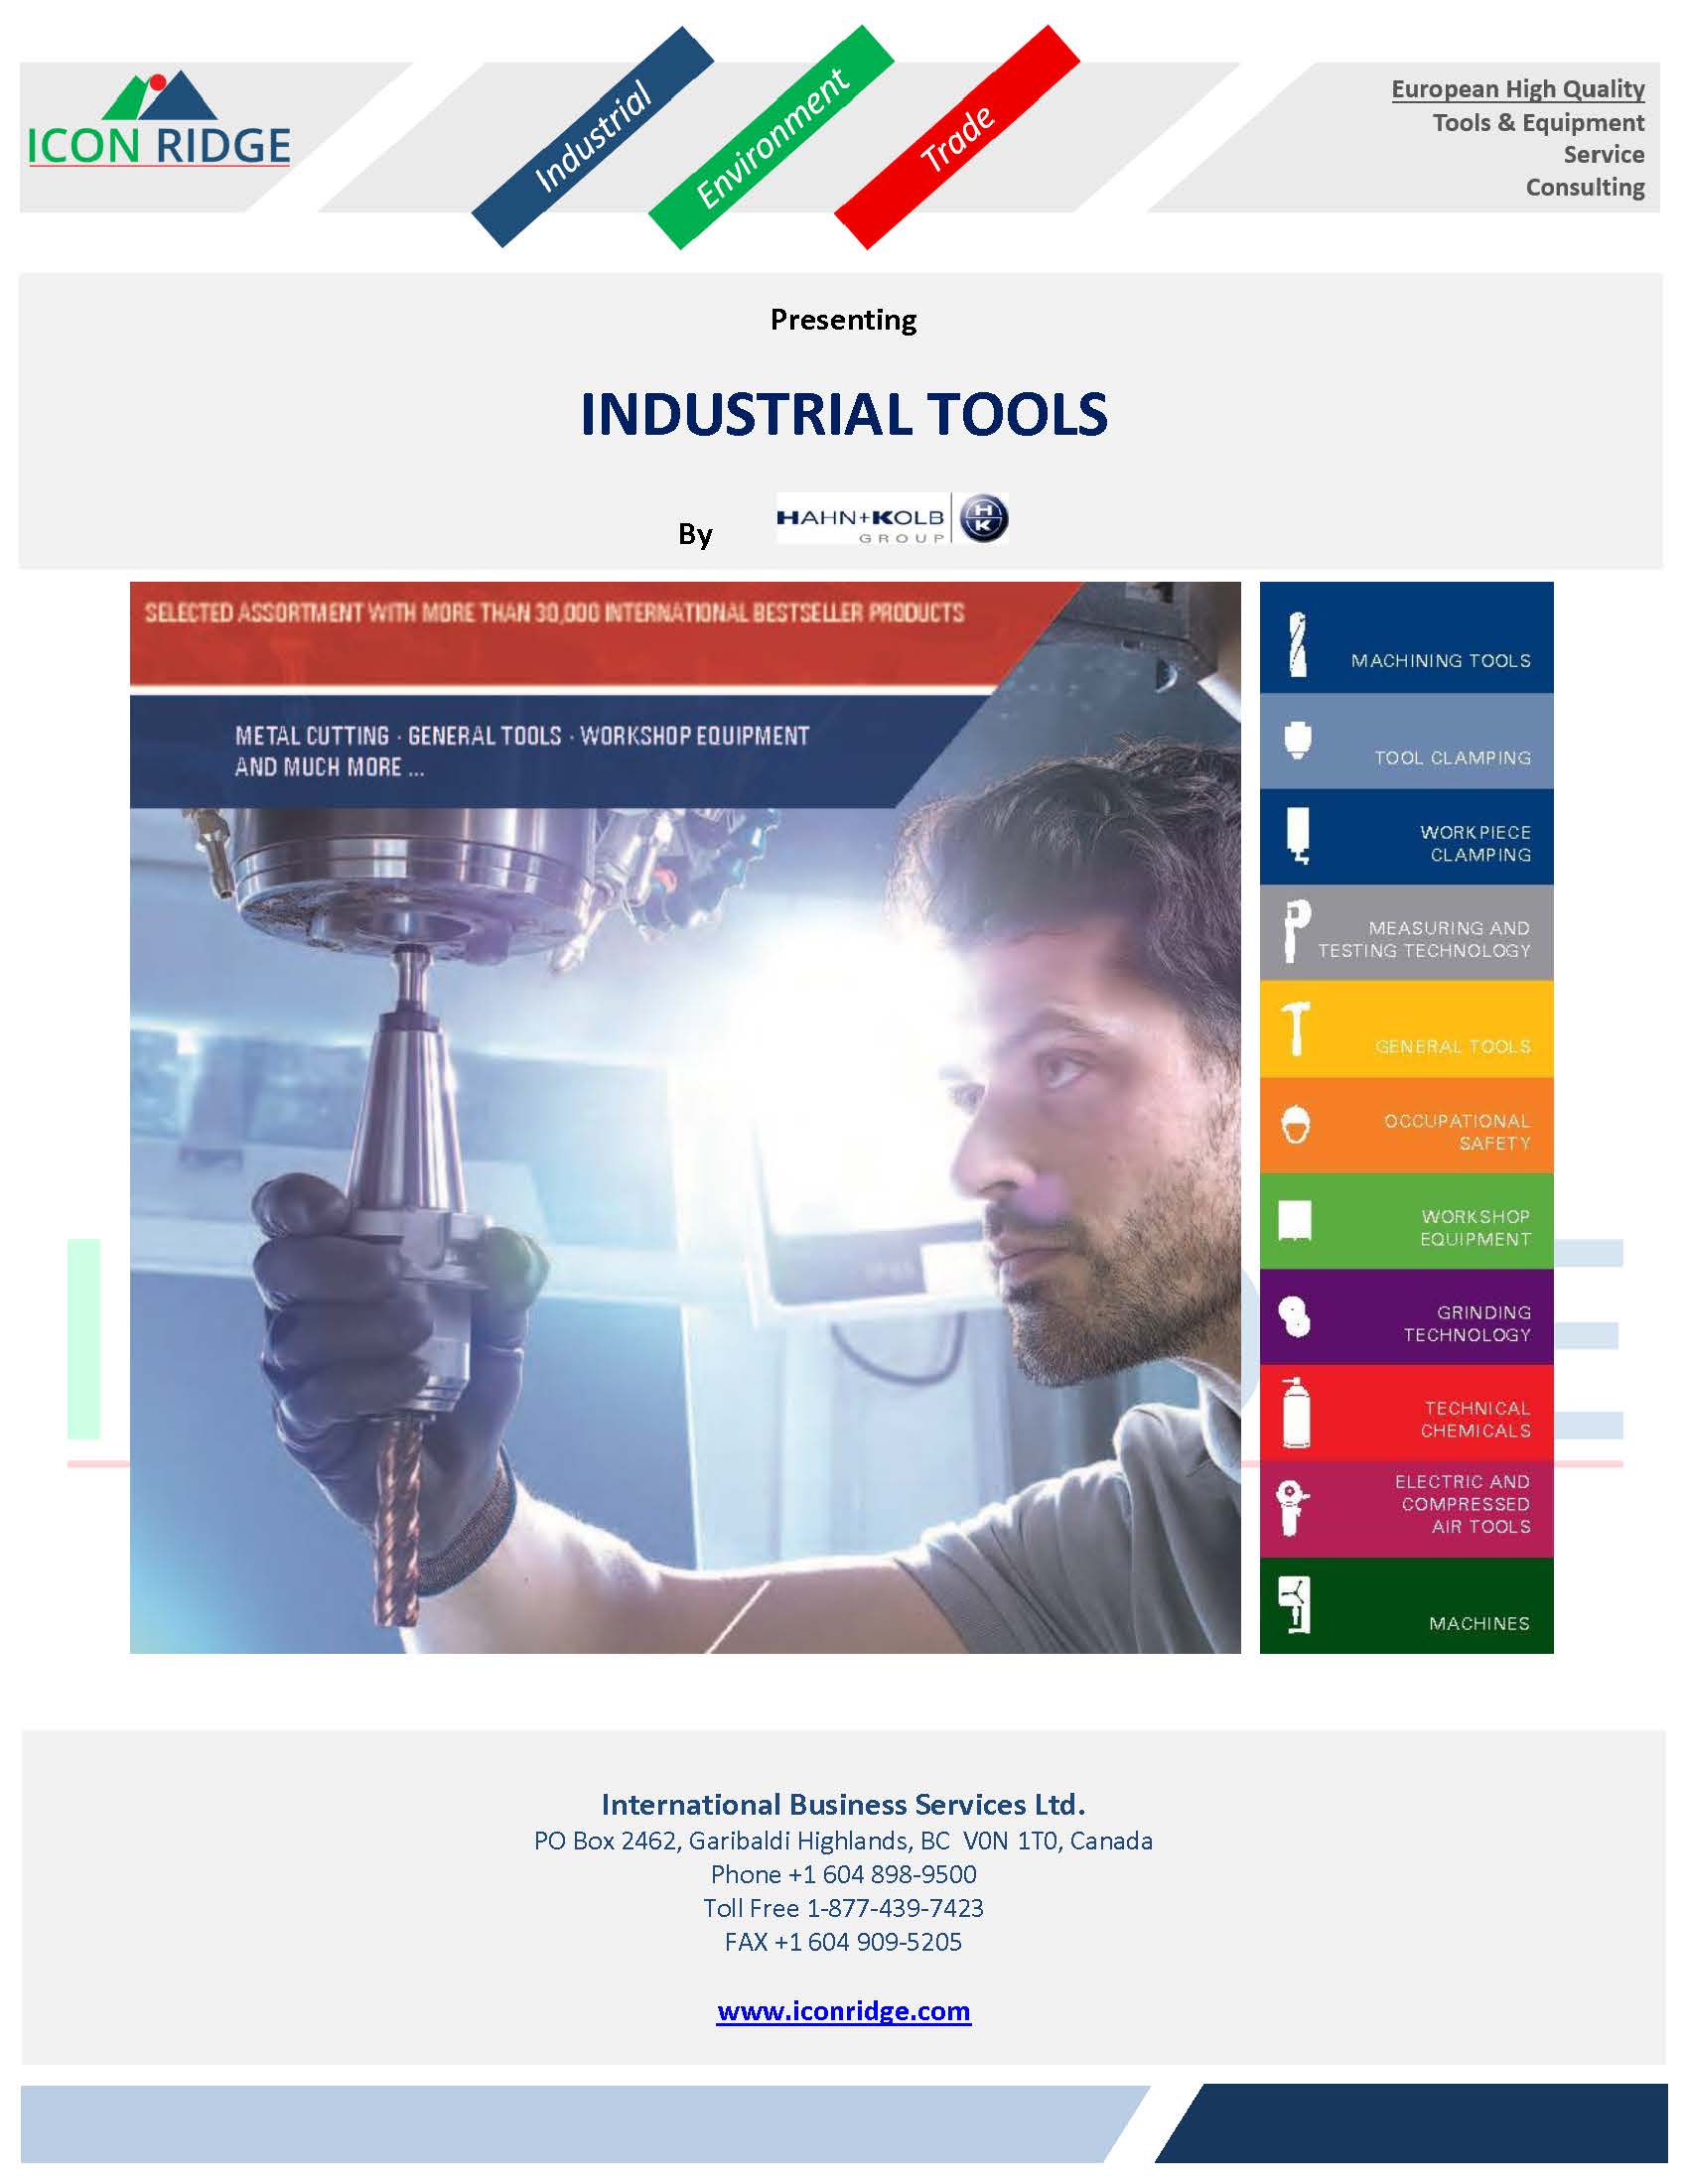This screenshot has height=2184, width=1688.
Task: Click the Grinding Technology disc icon
Action: (x=1295, y=1317)
